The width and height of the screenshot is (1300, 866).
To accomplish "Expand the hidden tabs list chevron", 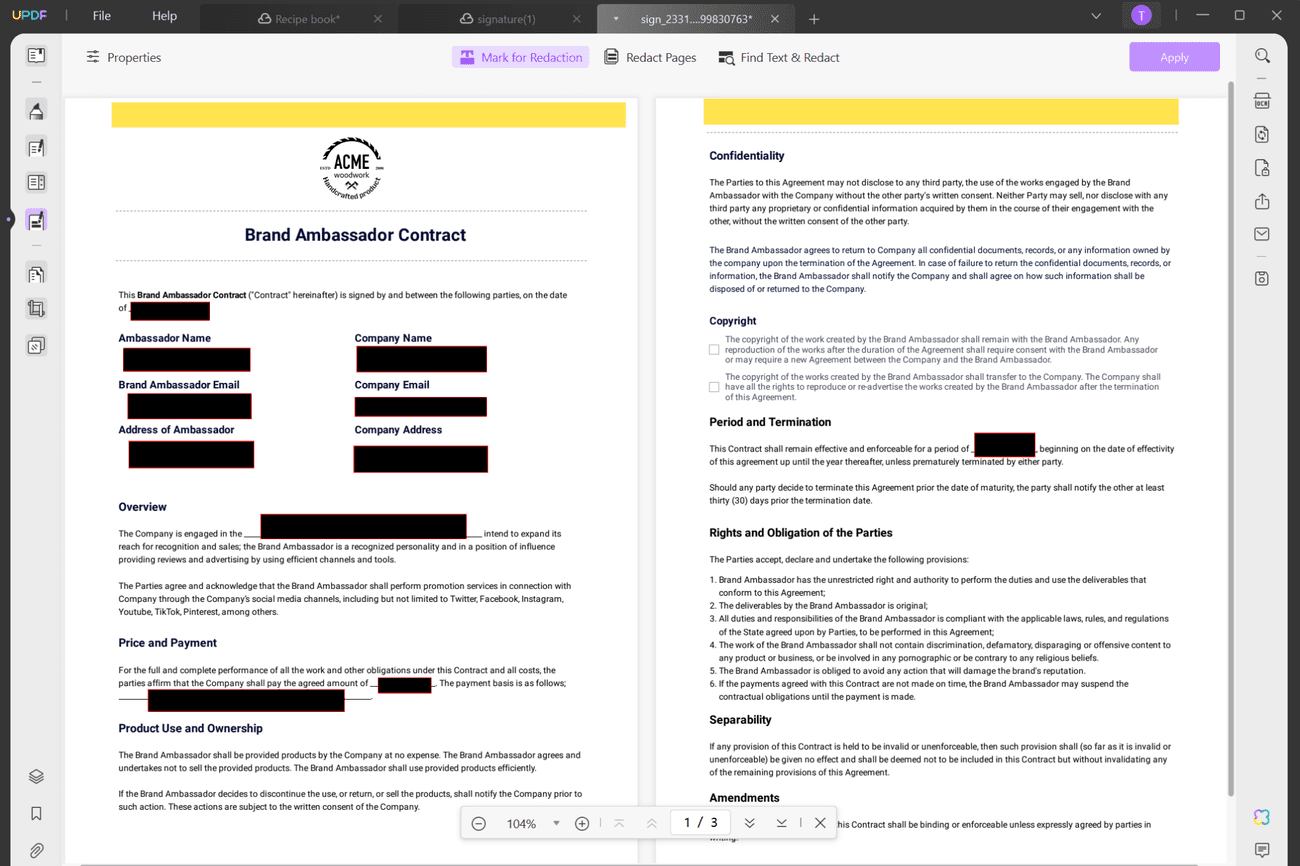I will click(x=1096, y=15).
